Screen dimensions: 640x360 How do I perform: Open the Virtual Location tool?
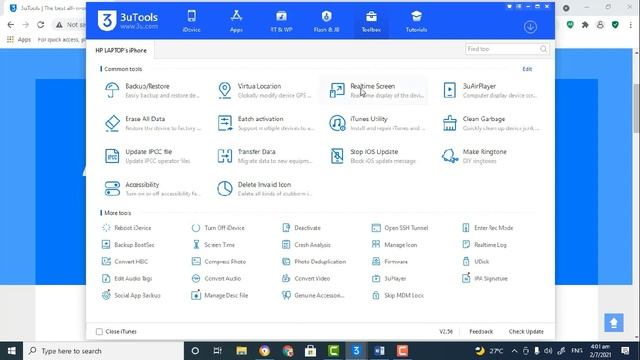pos(264,90)
